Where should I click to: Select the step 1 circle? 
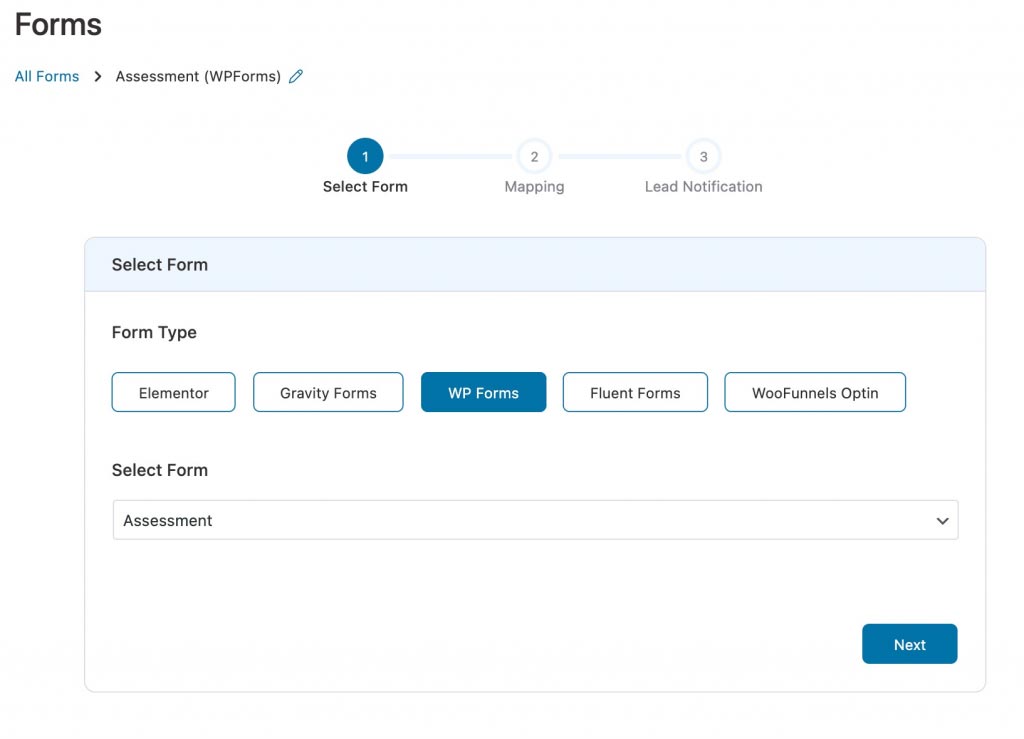coord(365,156)
